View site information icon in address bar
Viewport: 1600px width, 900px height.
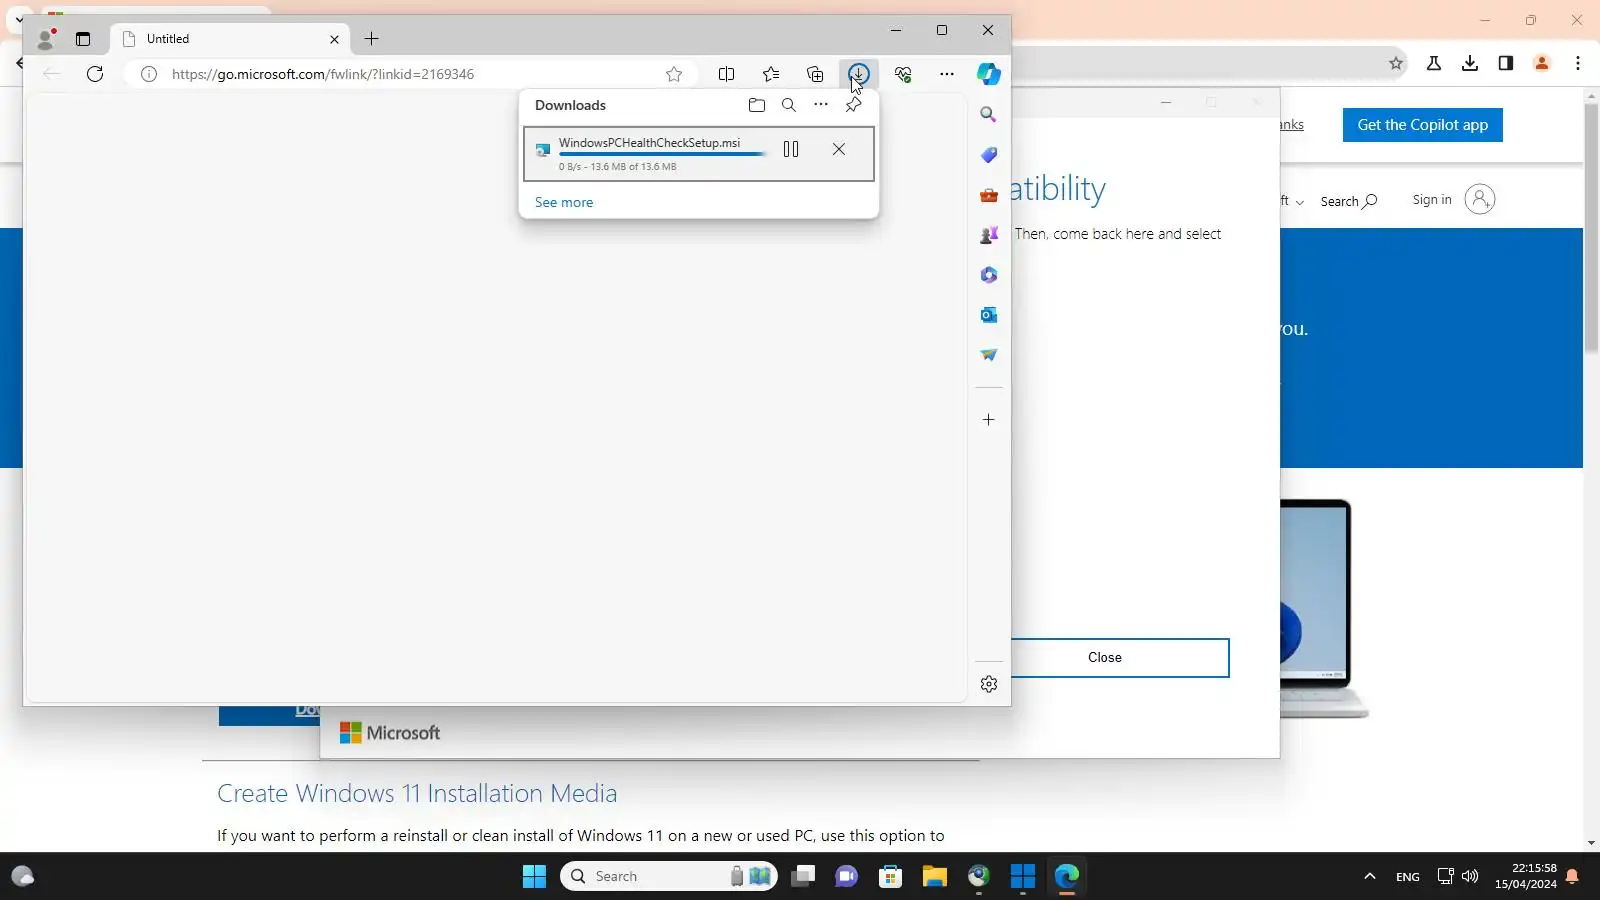[149, 74]
